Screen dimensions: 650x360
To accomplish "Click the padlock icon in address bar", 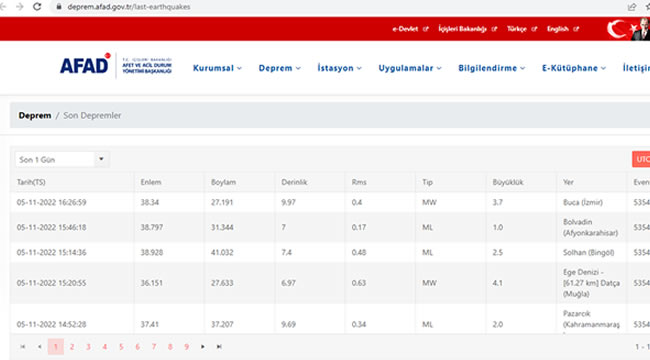I will (x=59, y=7).
